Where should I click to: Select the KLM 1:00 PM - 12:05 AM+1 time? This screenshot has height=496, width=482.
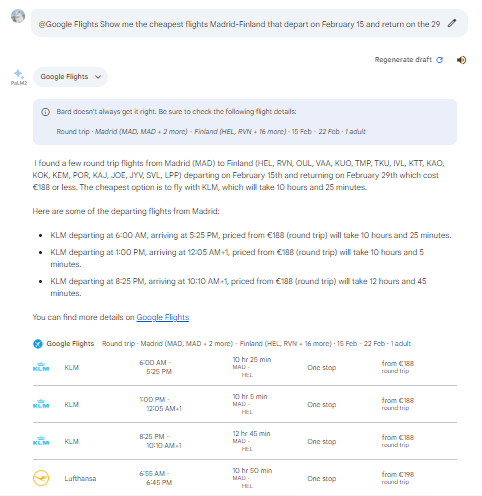tap(160, 404)
